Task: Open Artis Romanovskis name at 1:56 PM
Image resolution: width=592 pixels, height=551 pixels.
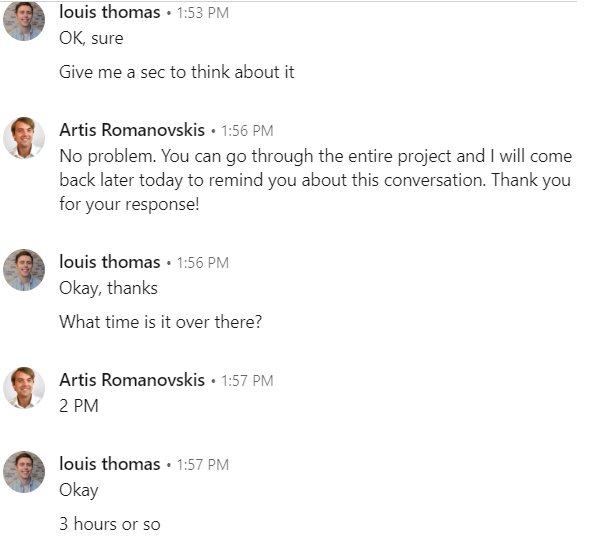Action: pos(132,130)
